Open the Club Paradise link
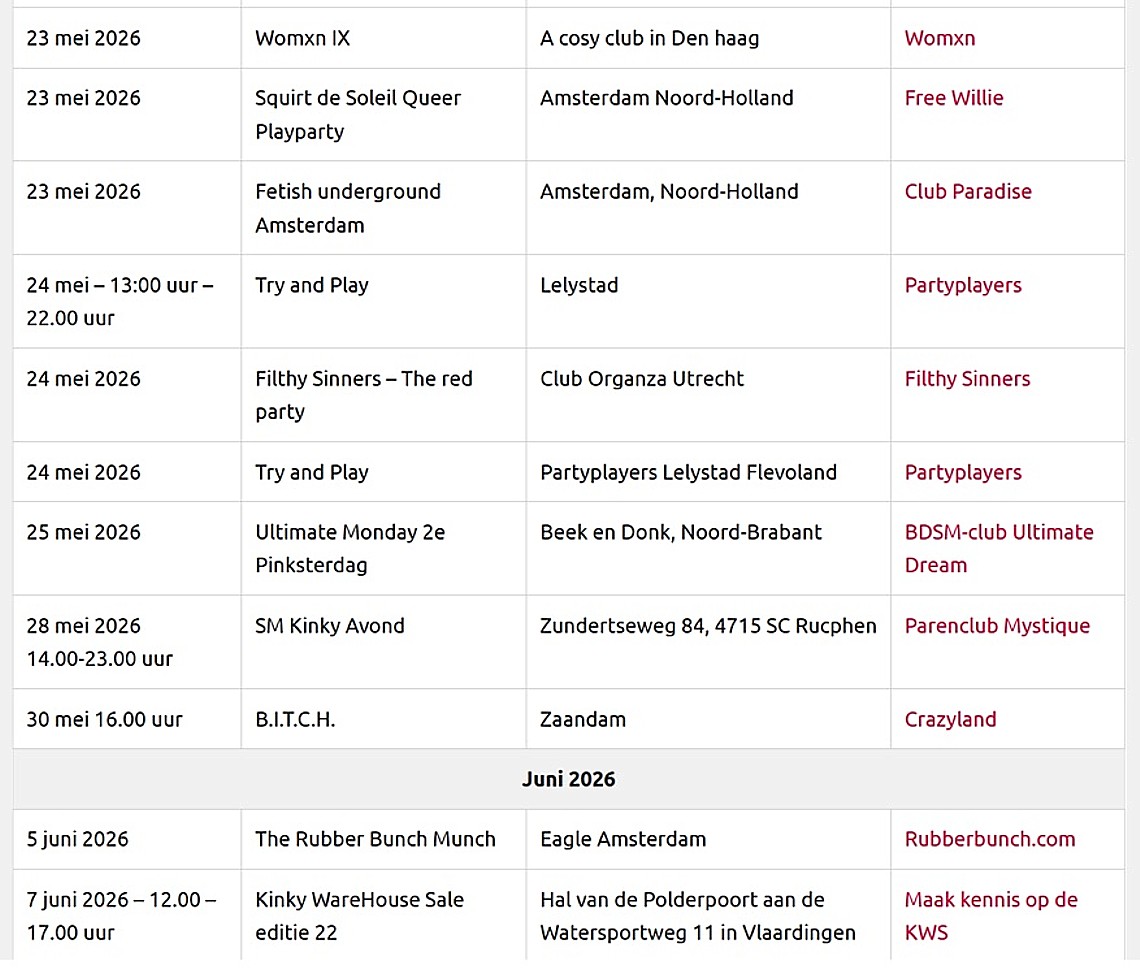The width and height of the screenshot is (1140, 970). pos(968,192)
